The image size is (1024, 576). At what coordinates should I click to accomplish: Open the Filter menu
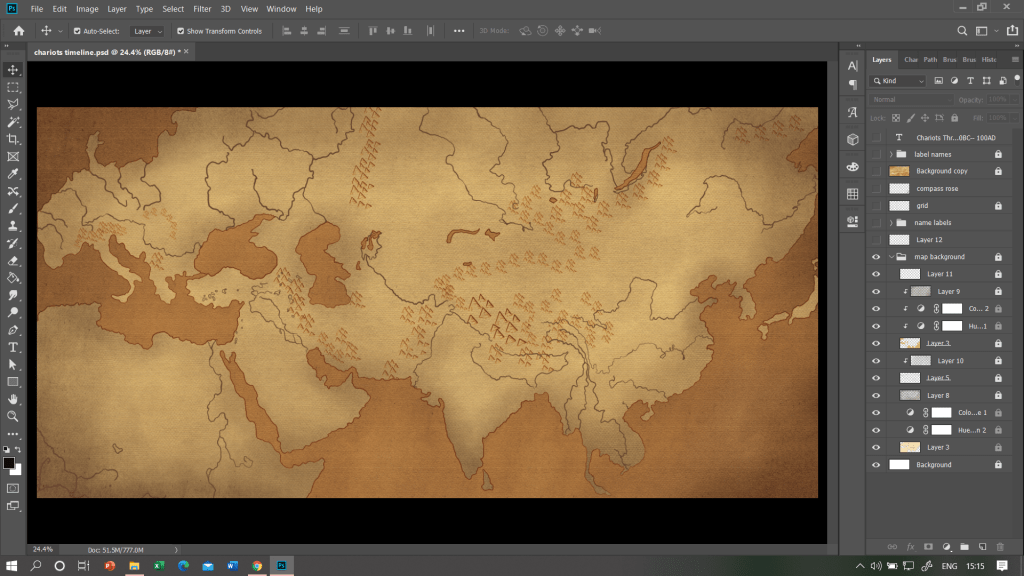pyautogui.click(x=202, y=9)
